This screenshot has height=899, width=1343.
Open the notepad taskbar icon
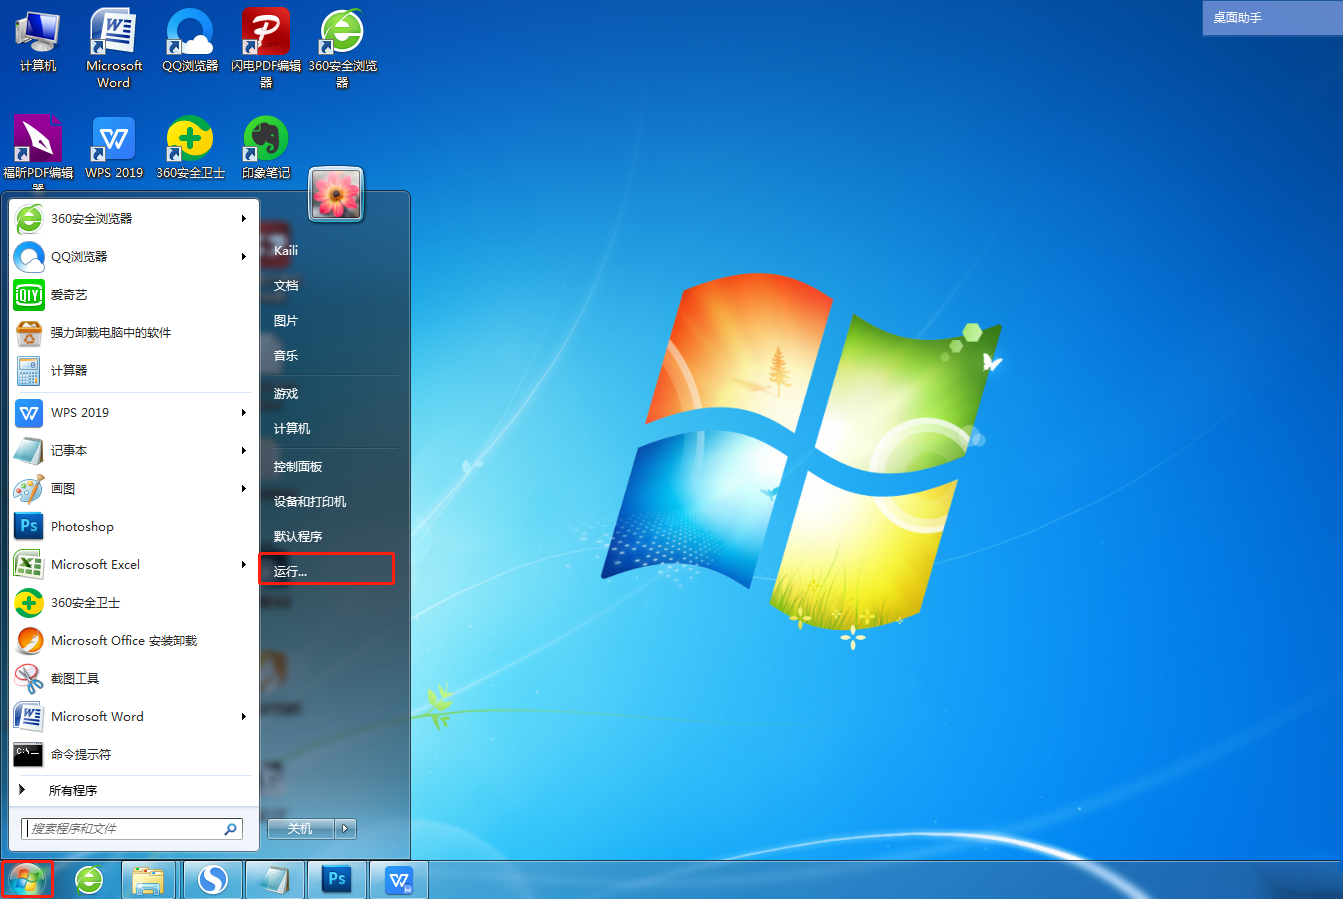pyautogui.click(x=273, y=879)
